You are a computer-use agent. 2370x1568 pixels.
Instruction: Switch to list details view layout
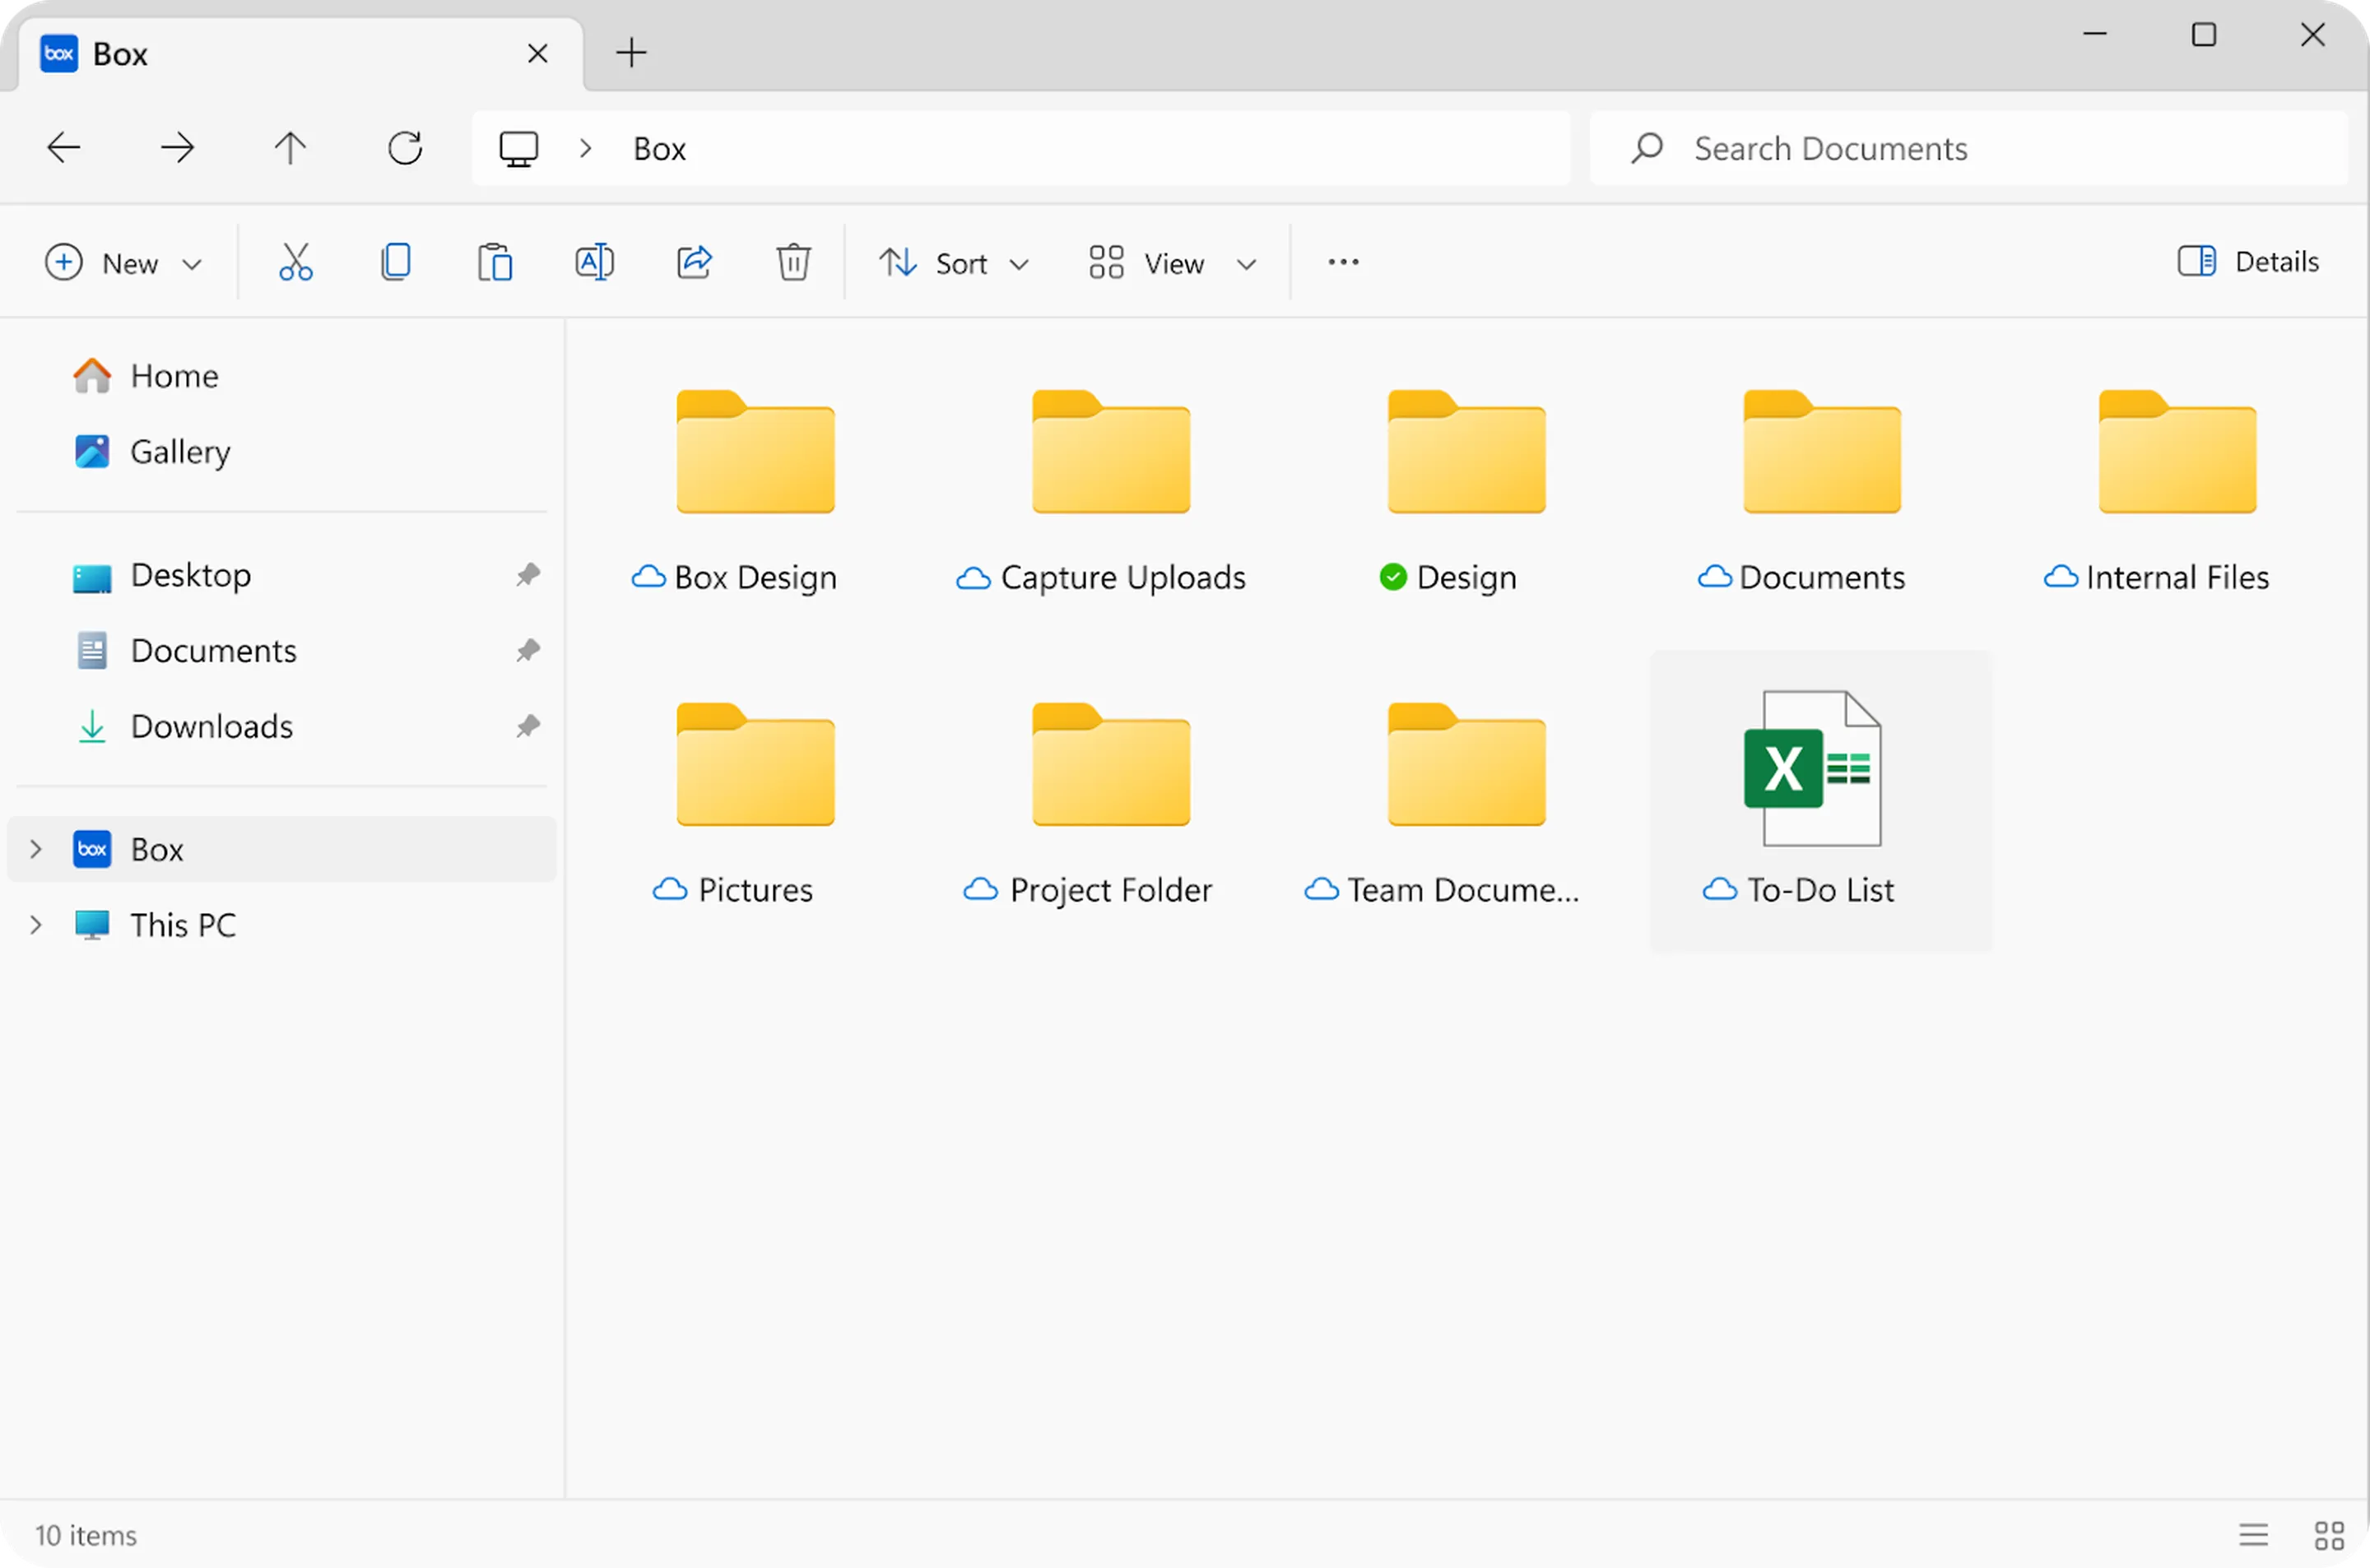click(2253, 1534)
